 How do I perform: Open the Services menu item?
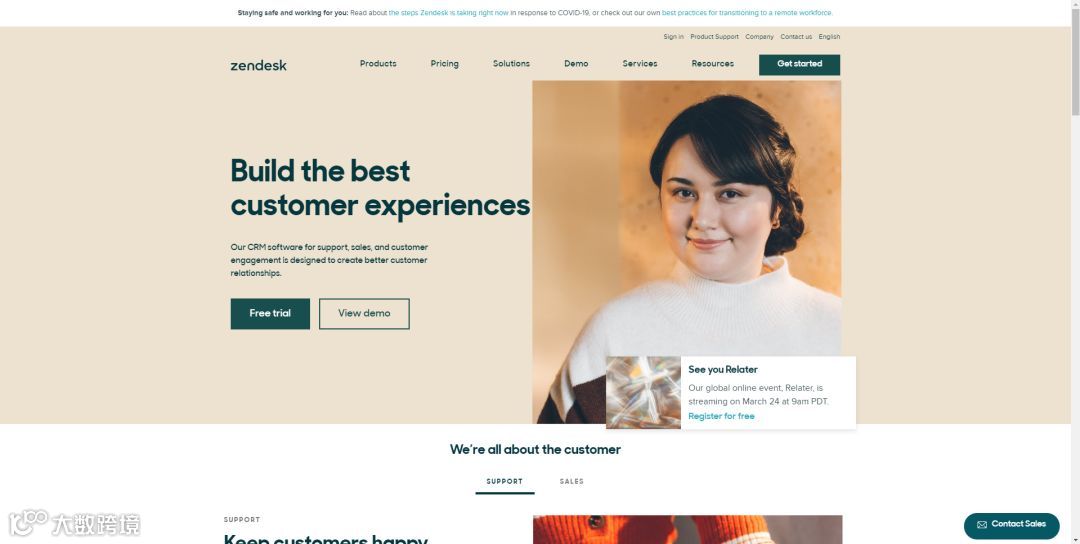coord(640,63)
